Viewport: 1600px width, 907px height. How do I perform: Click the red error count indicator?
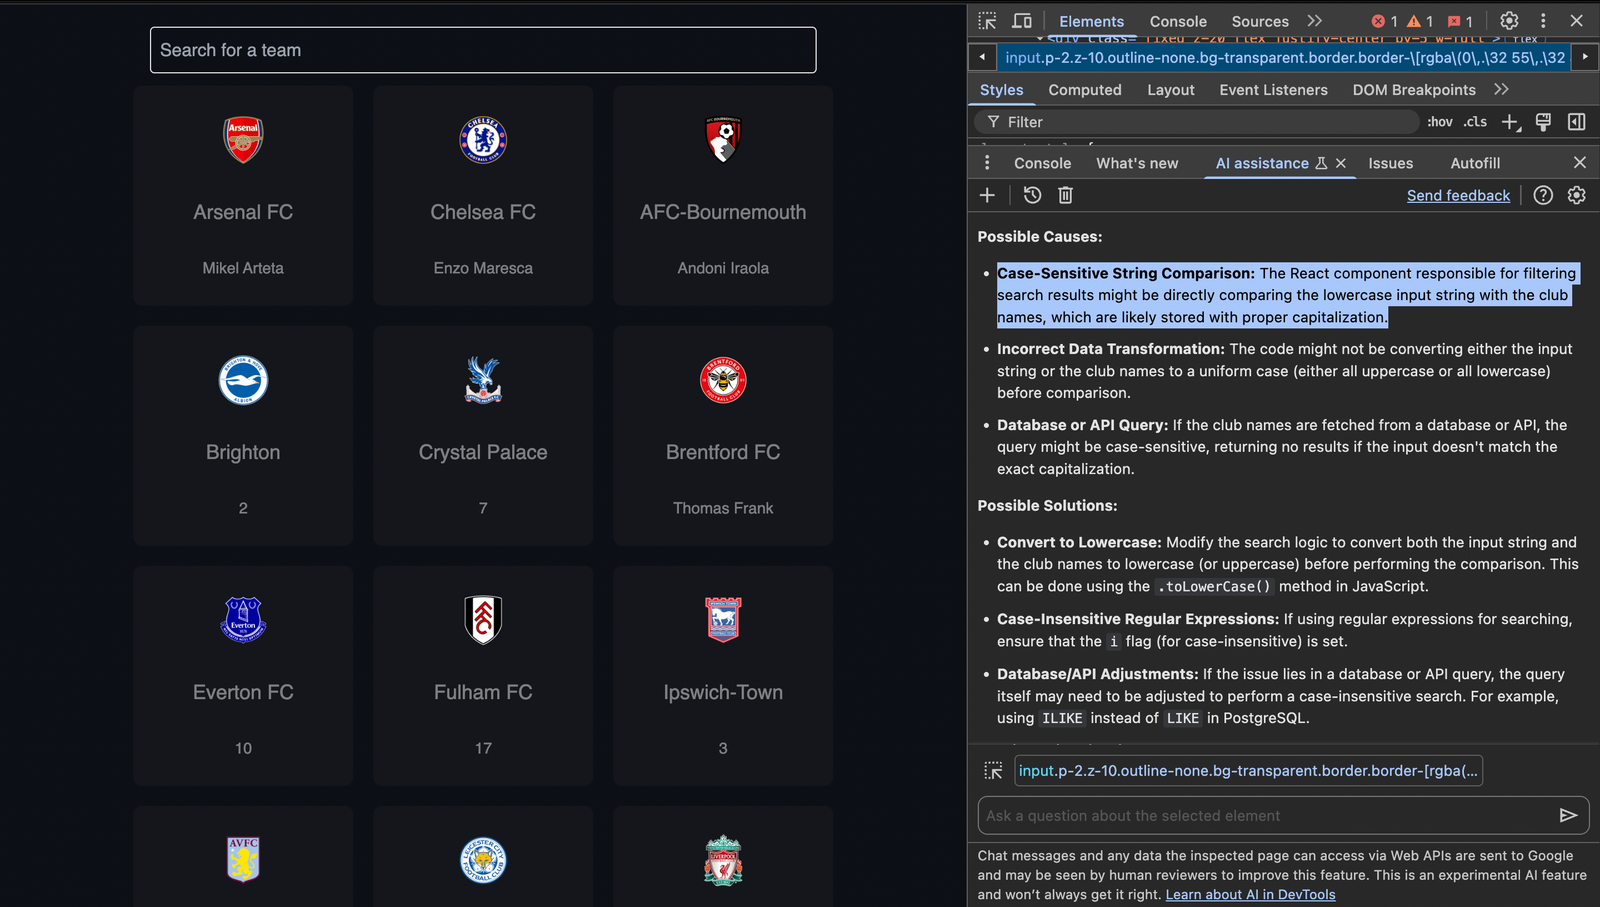(x=1385, y=21)
